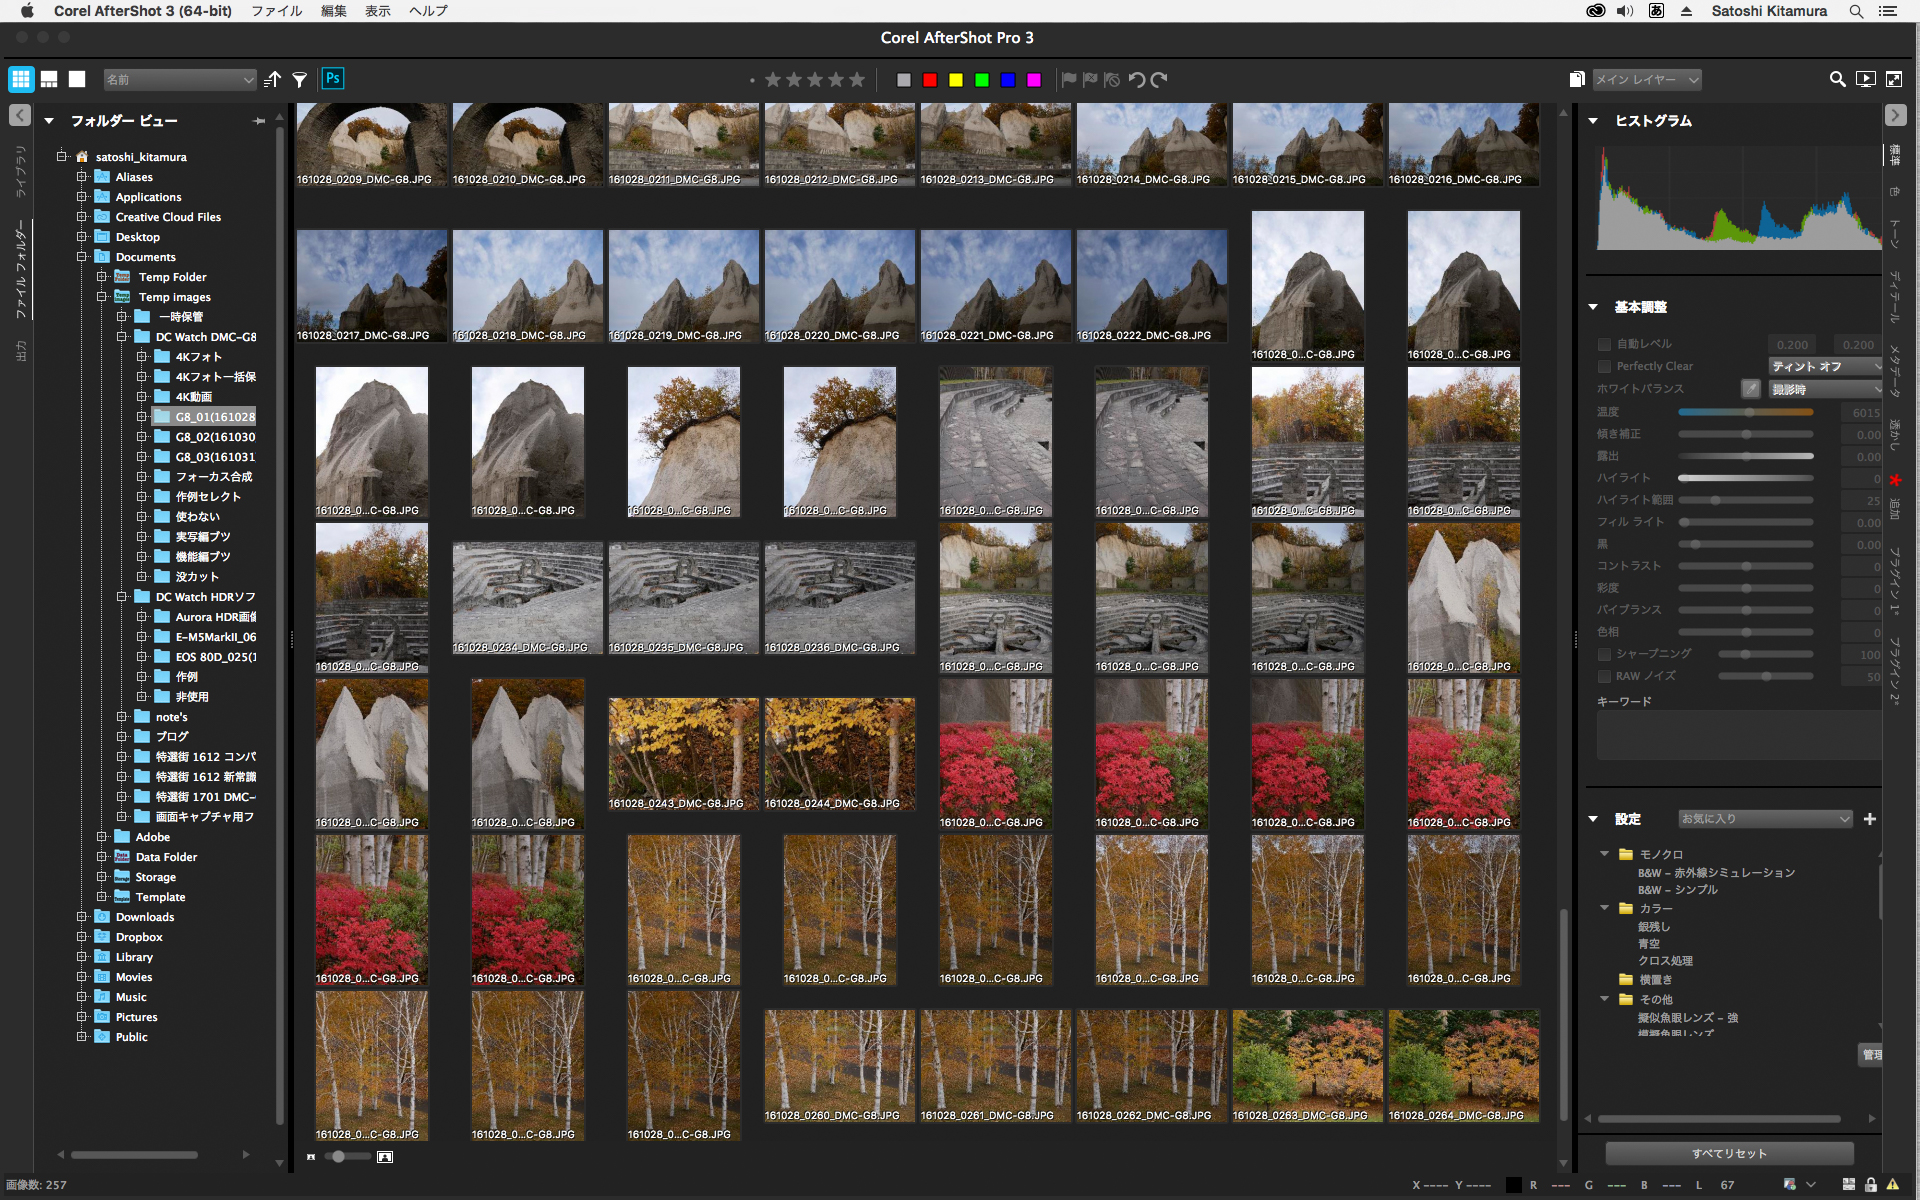Enable the Perfectly Clear checkbox

coord(1605,367)
